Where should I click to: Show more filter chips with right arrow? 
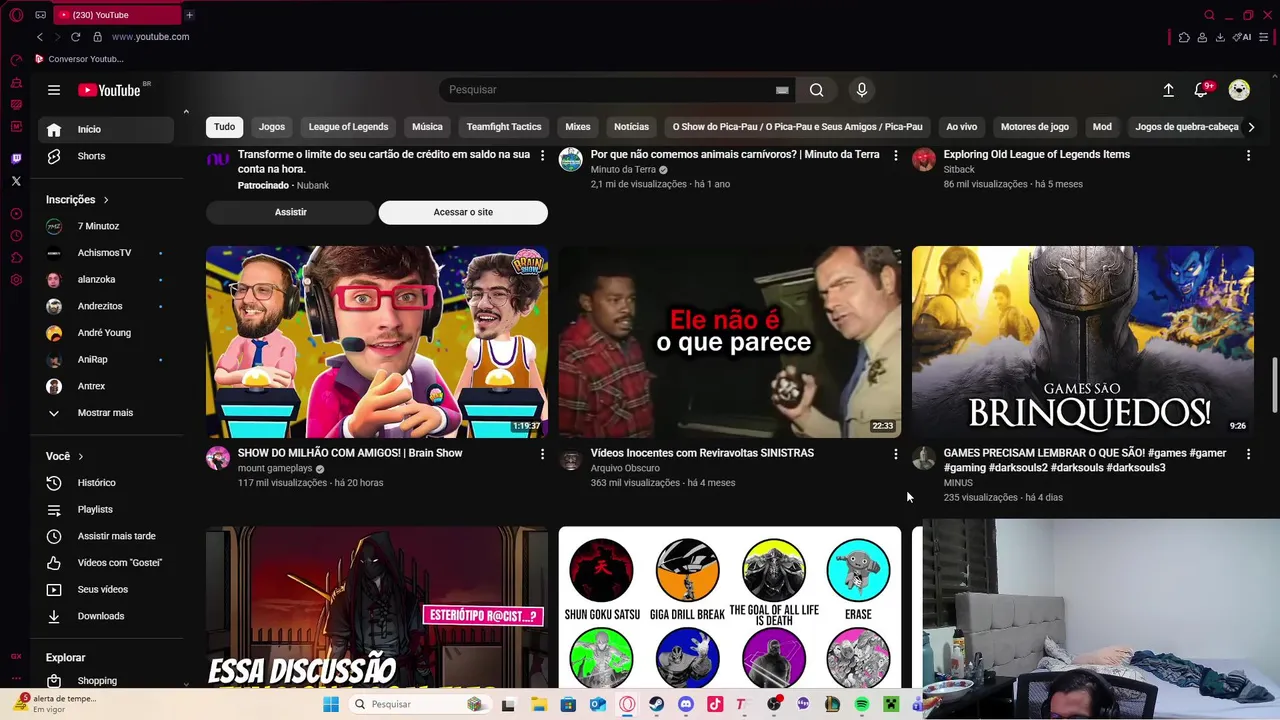coord(1251,127)
